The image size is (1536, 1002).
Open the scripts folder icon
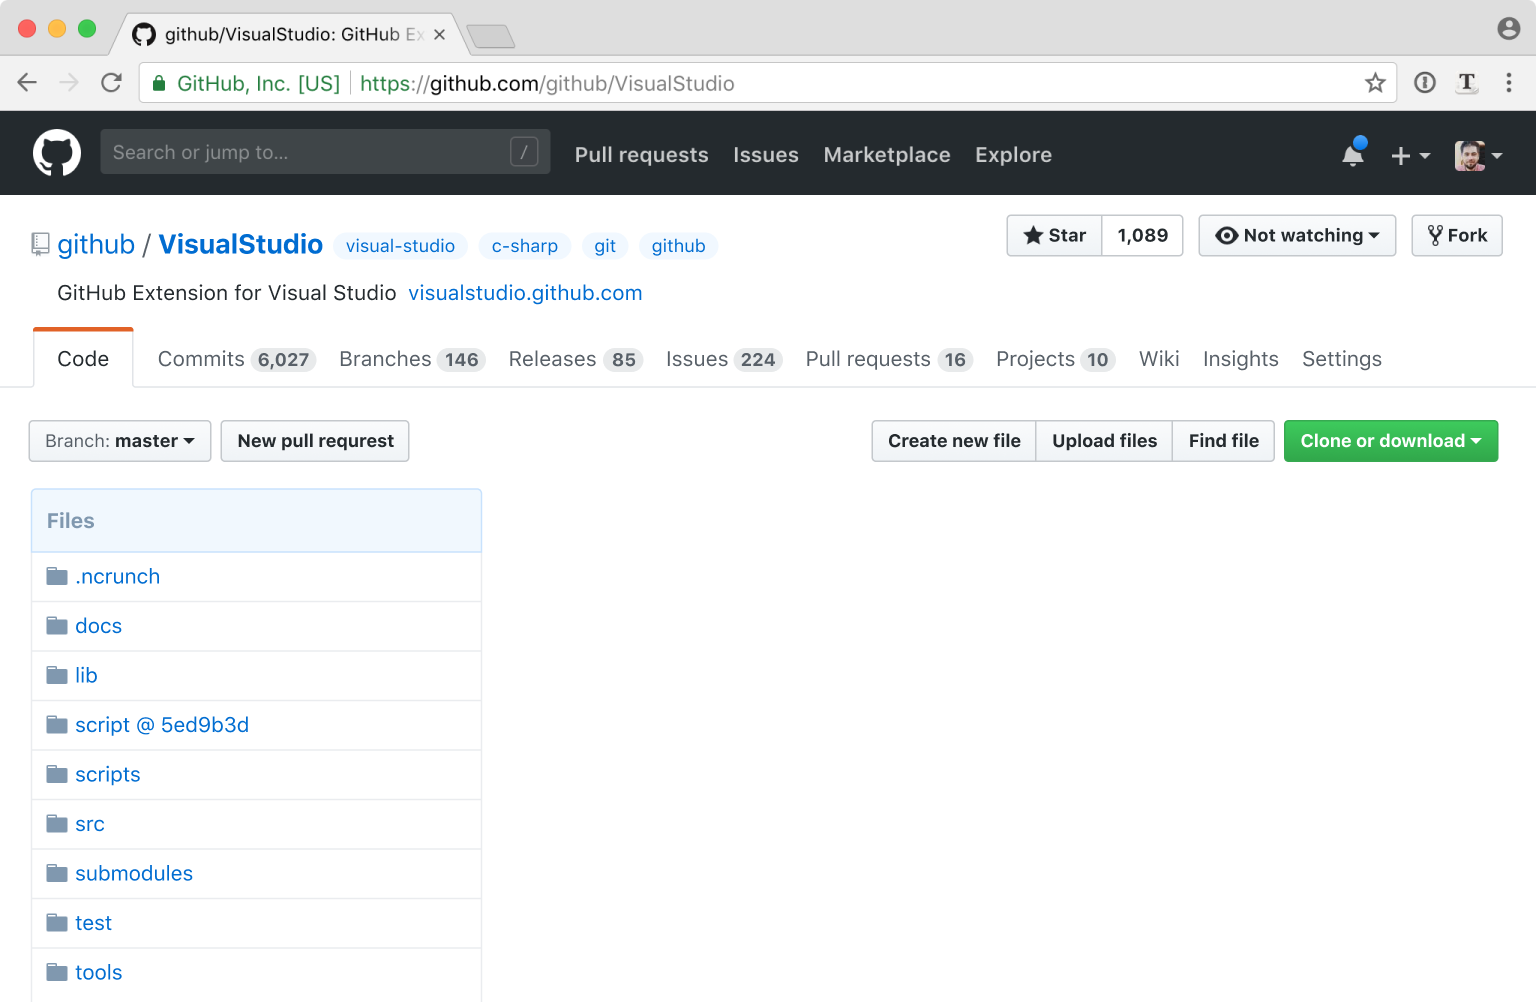tap(57, 773)
